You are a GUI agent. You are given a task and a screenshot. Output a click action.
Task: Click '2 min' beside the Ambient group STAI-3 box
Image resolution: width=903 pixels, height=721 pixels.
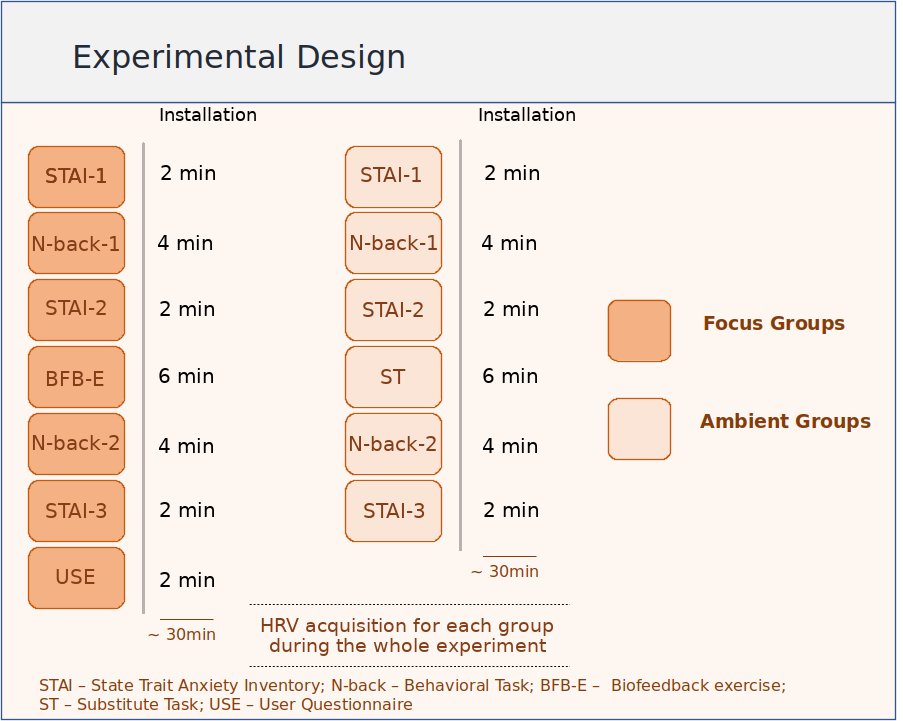[x=511, y=510]
